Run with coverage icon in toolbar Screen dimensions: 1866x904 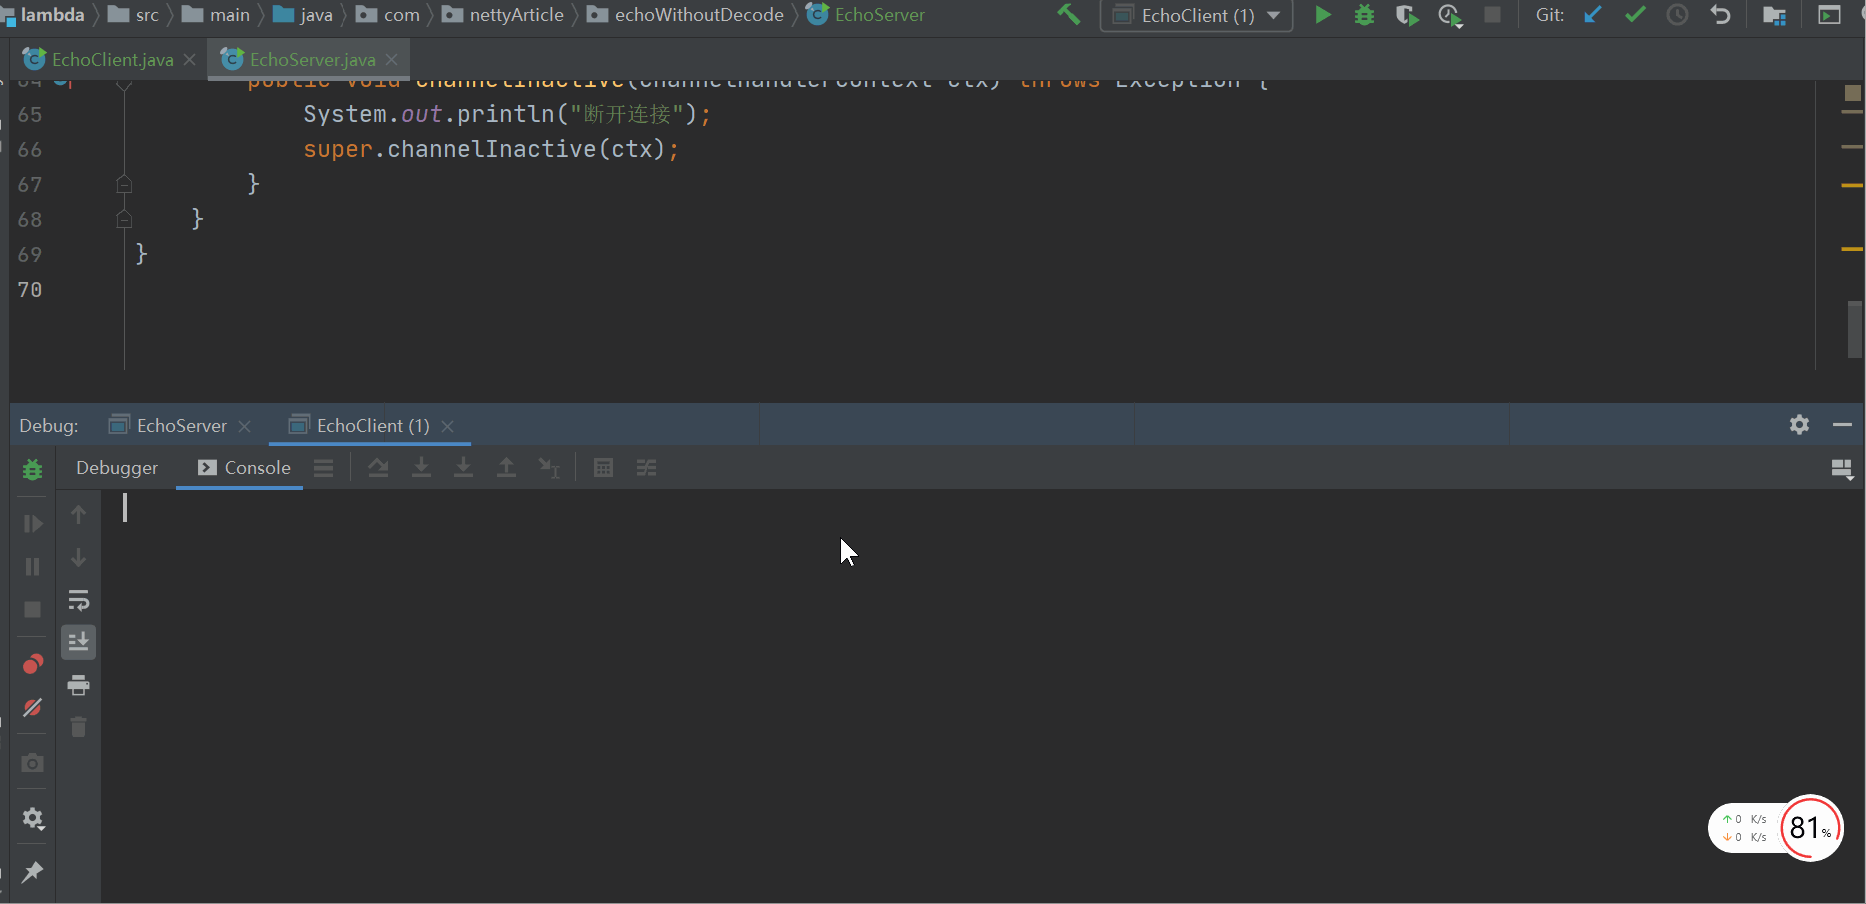tap(1407, 15)
